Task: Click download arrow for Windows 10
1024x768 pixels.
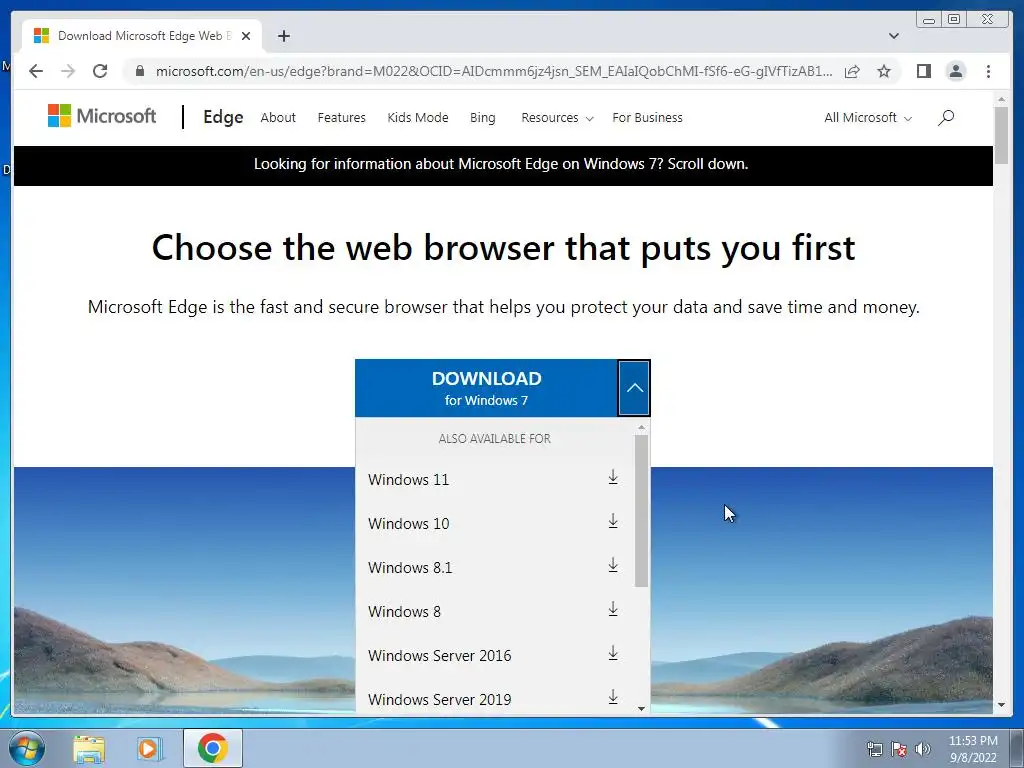Action: [x=613, y=521]
